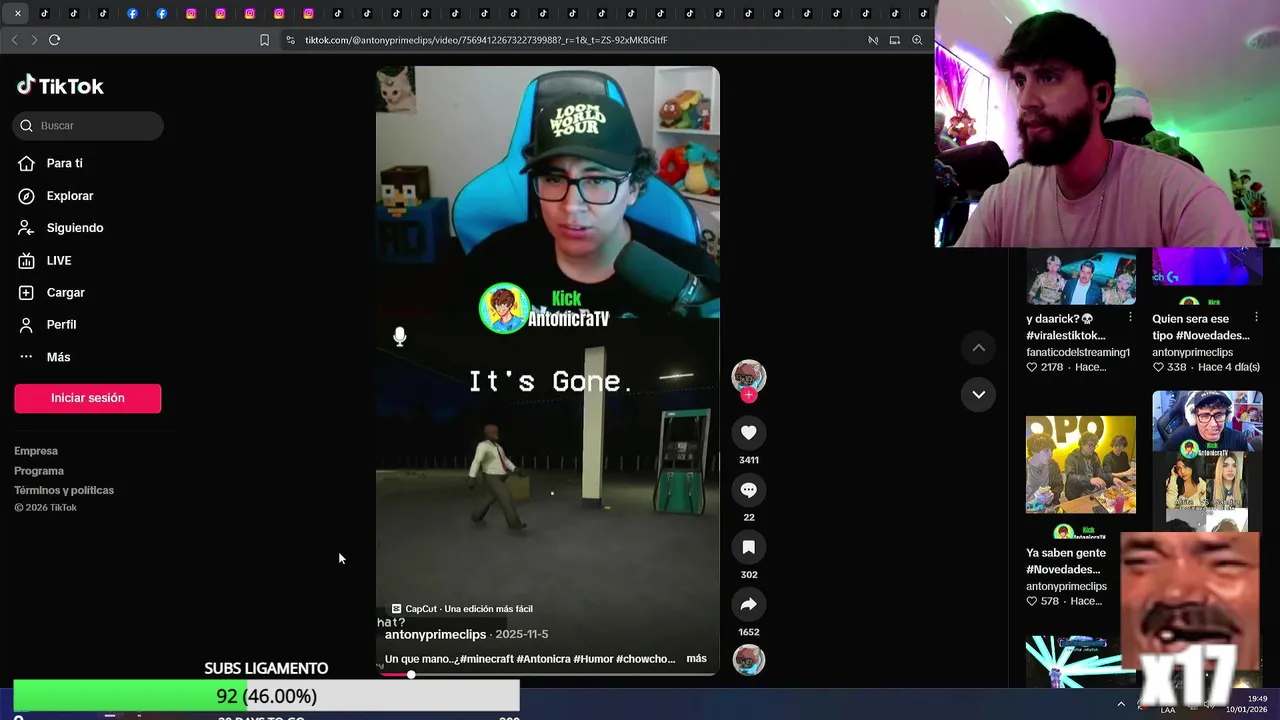Seek the video using the progress bar handle
Screen dimensions: 1280x720
click(411, 675)
